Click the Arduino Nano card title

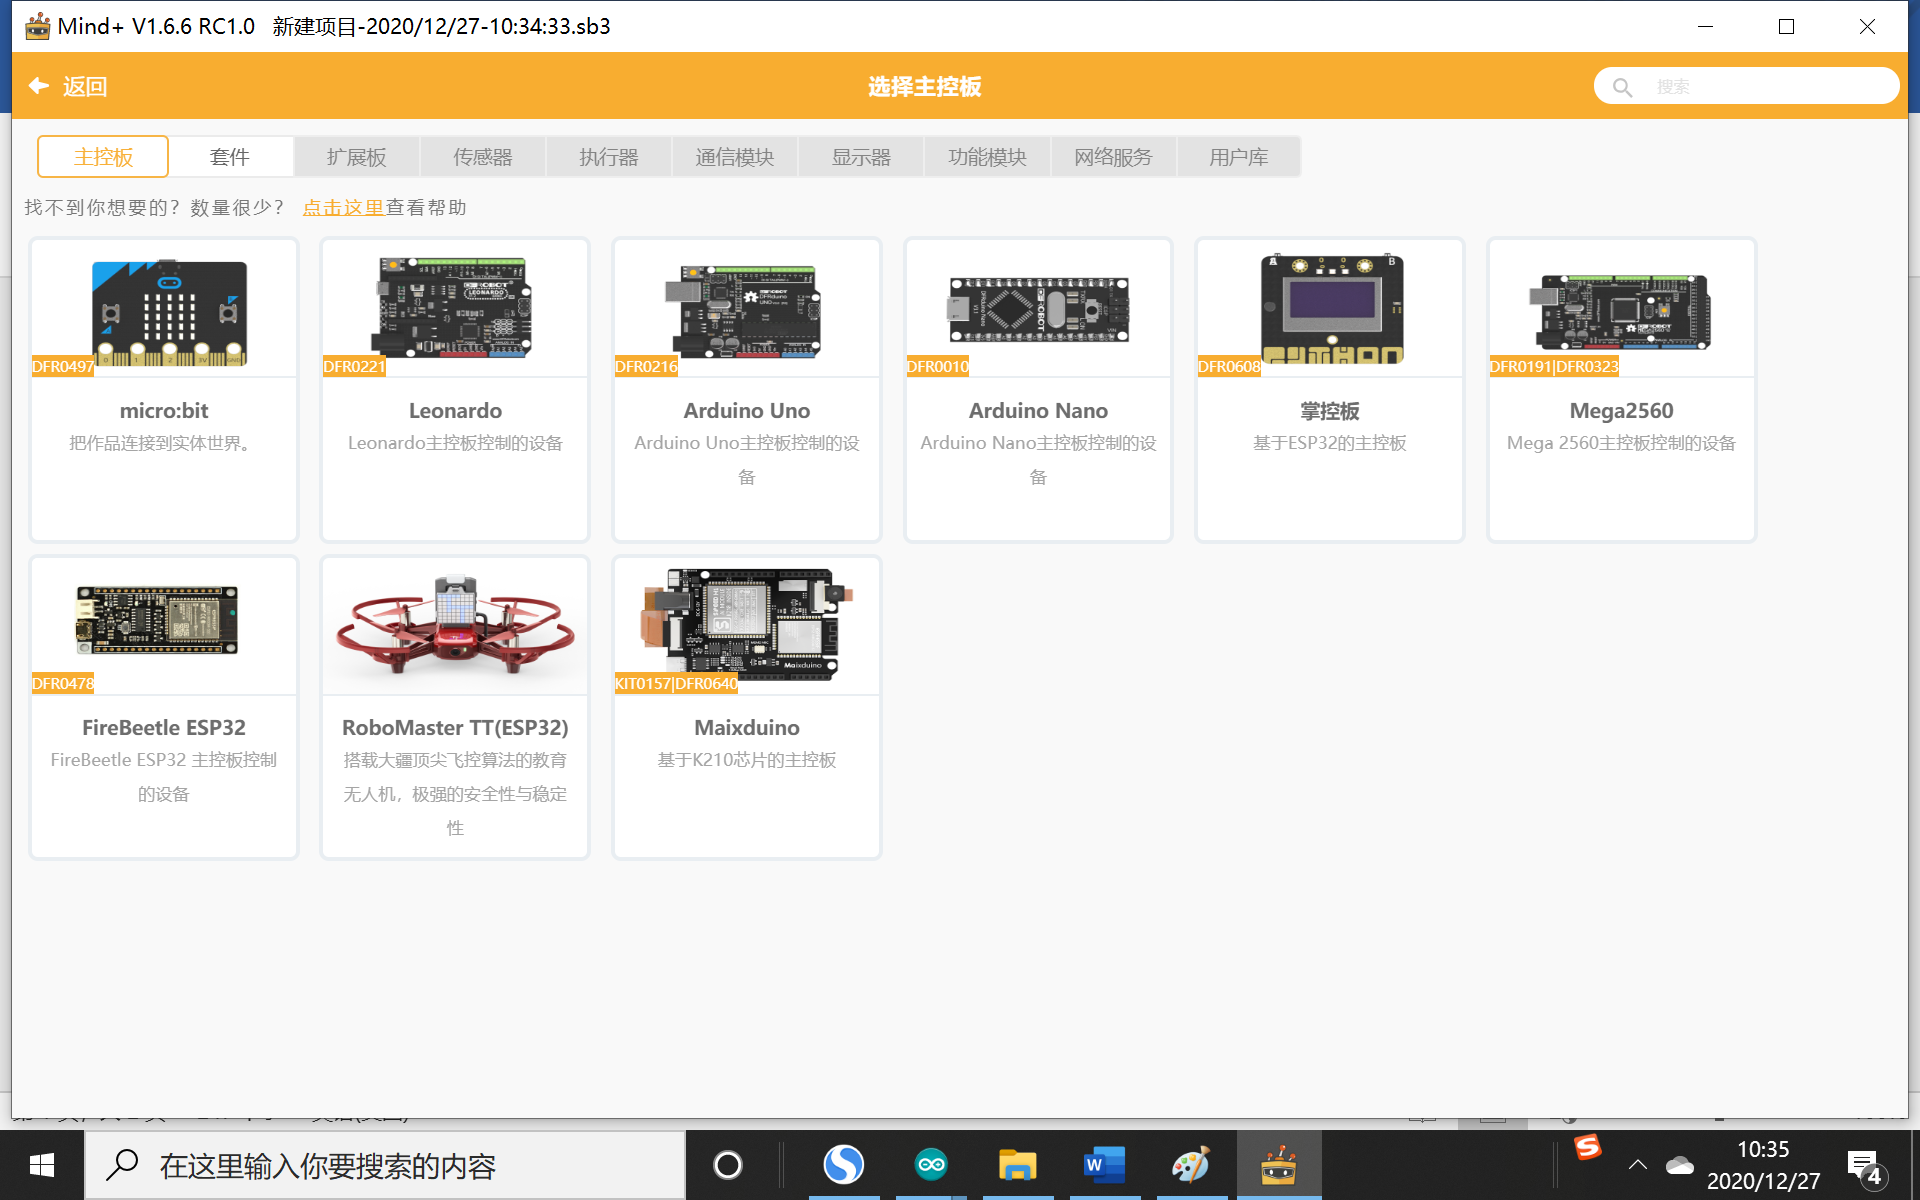point(1038,411)
